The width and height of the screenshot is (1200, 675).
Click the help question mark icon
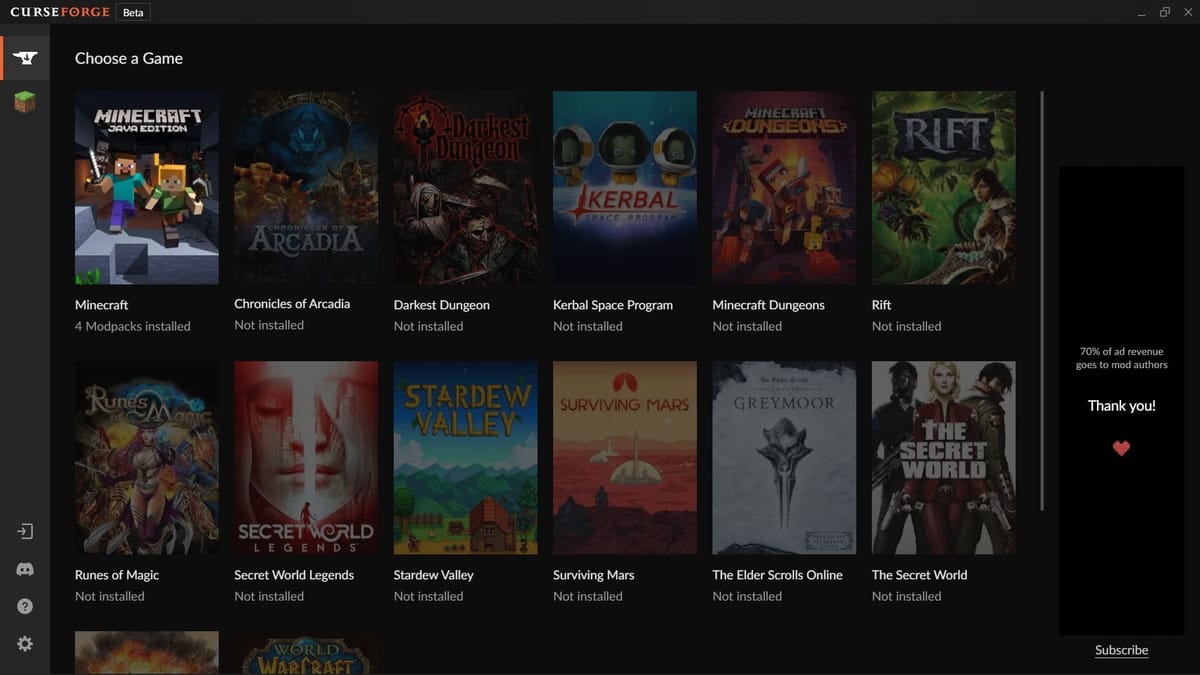[25, 606]
